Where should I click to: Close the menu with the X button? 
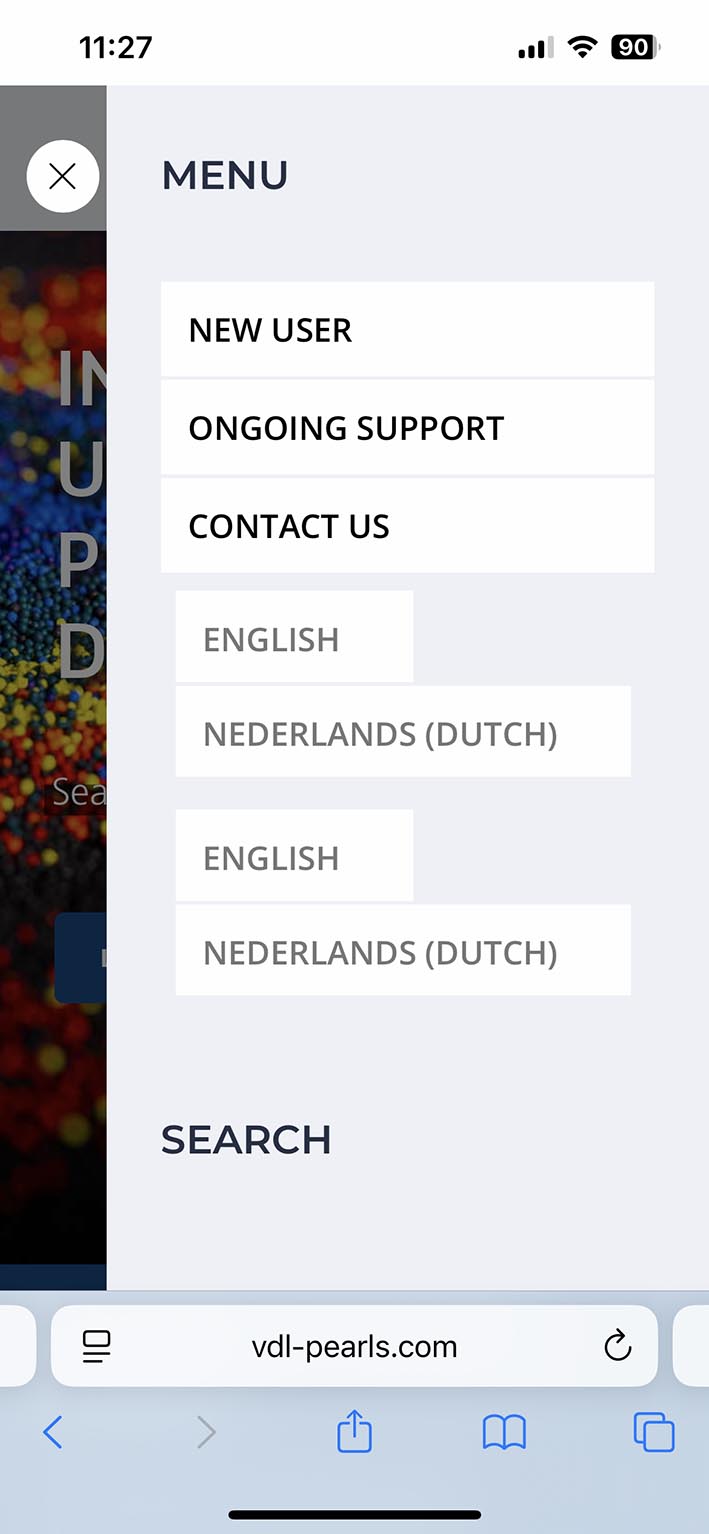click(63, 177)
